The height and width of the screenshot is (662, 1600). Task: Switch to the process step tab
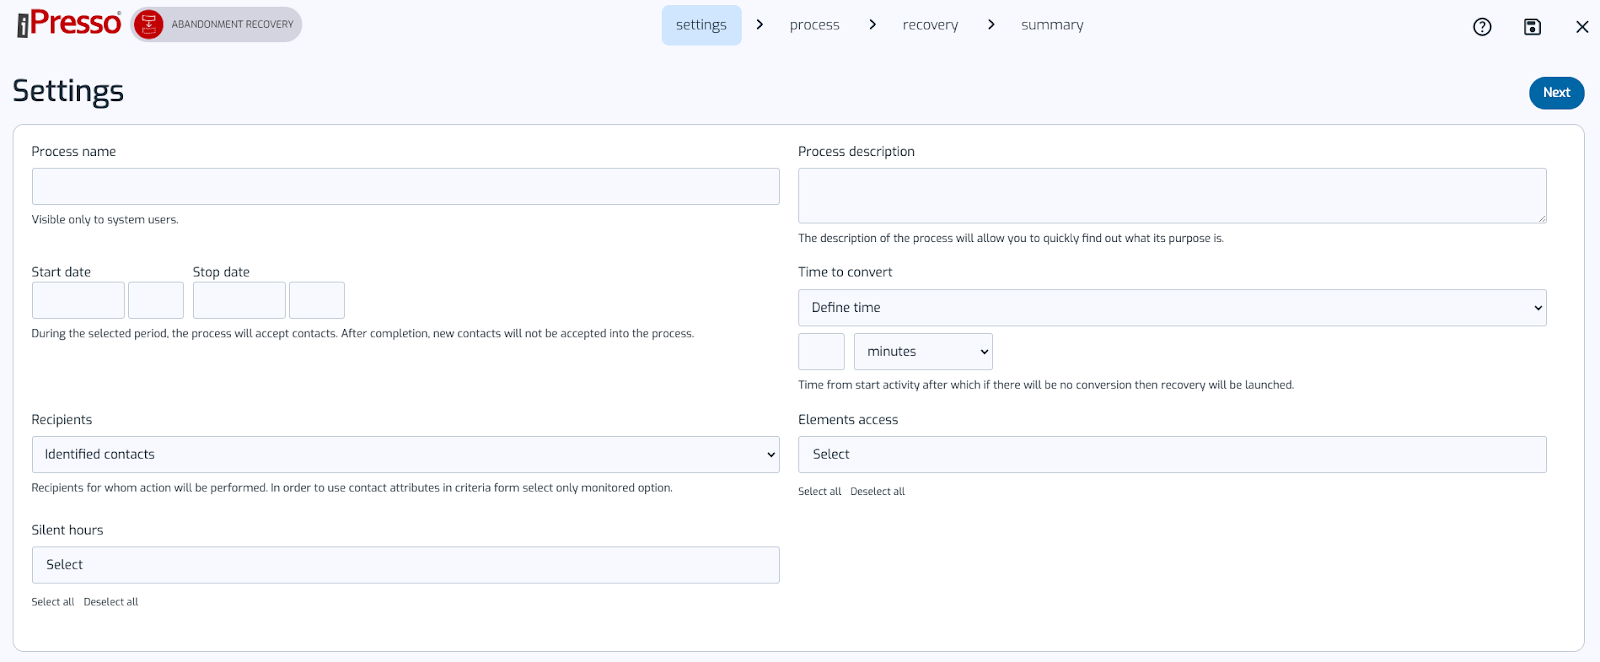point(814,25)
